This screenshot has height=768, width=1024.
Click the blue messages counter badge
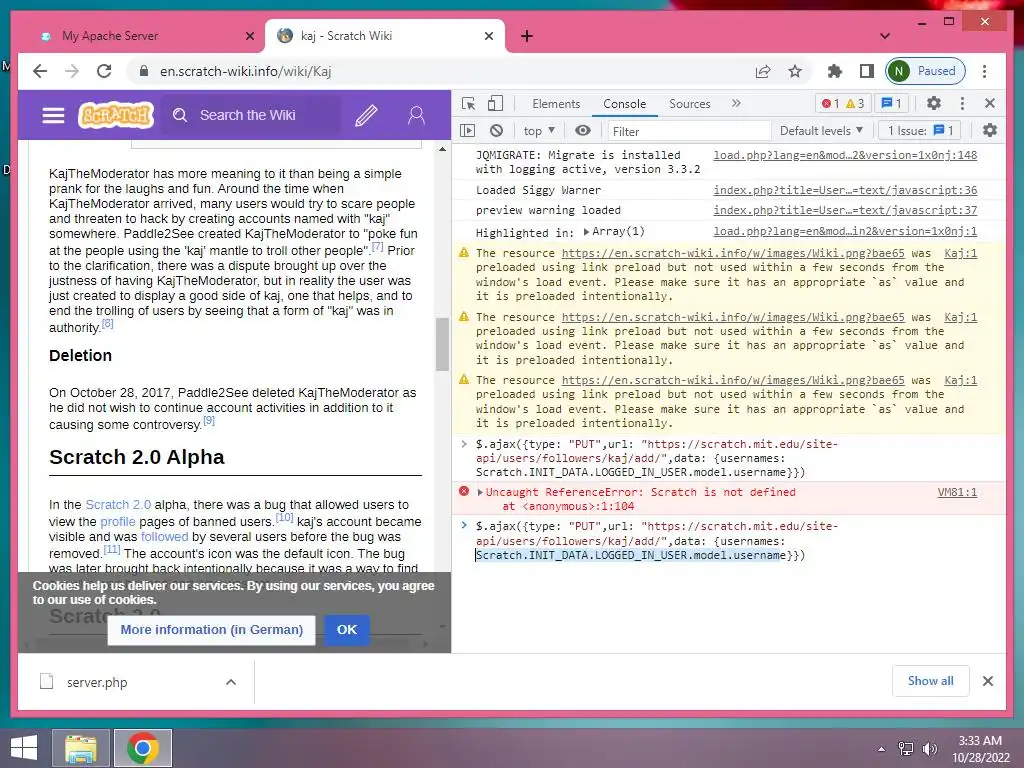tap(891, 103)
